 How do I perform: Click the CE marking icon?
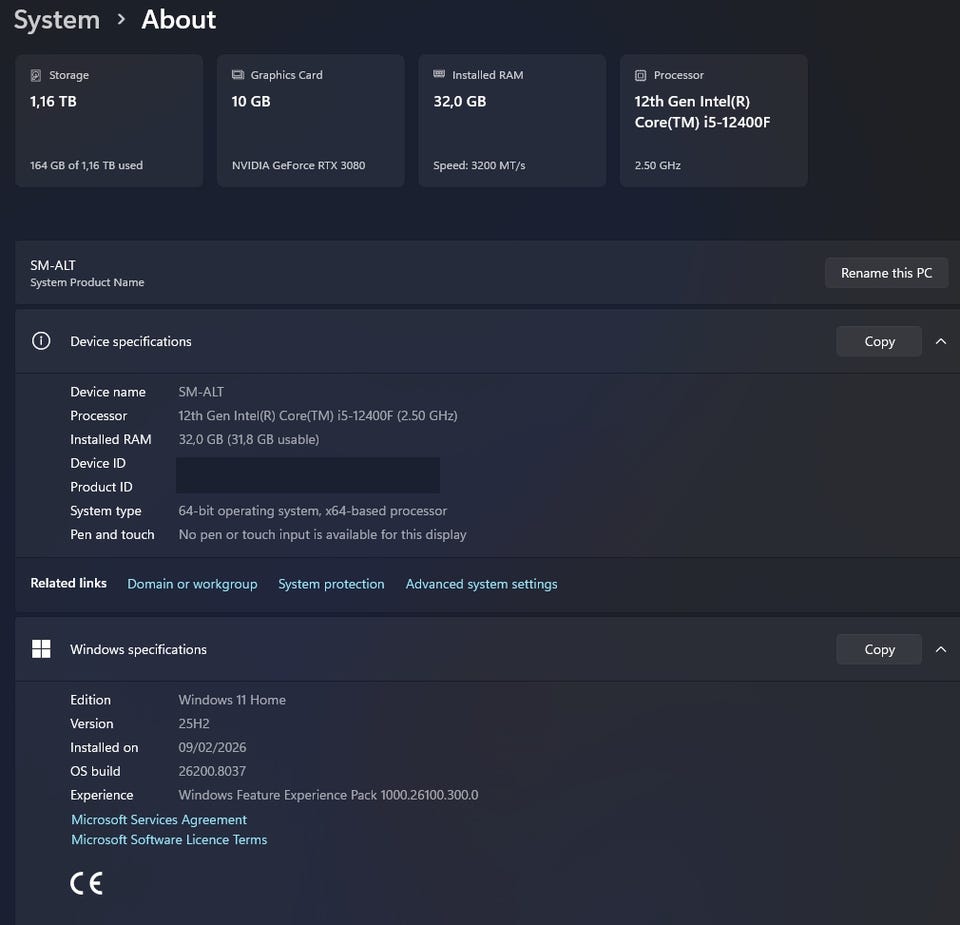click(86, 883)
